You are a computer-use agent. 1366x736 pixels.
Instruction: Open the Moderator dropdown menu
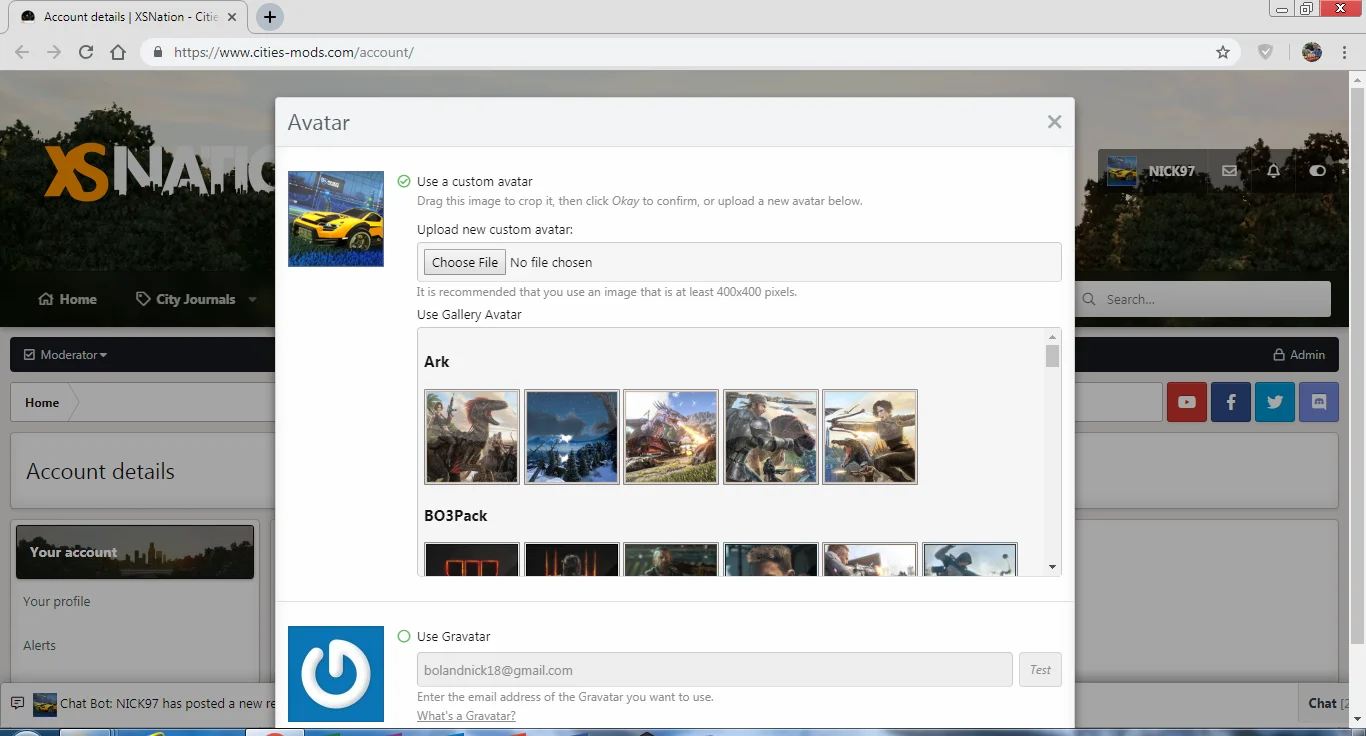coord(65,355)
